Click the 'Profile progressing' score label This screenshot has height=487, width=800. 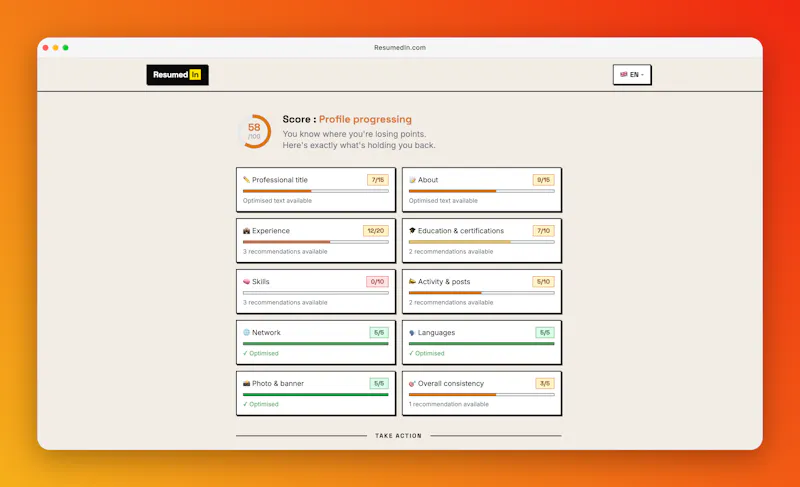coord(365,119)
